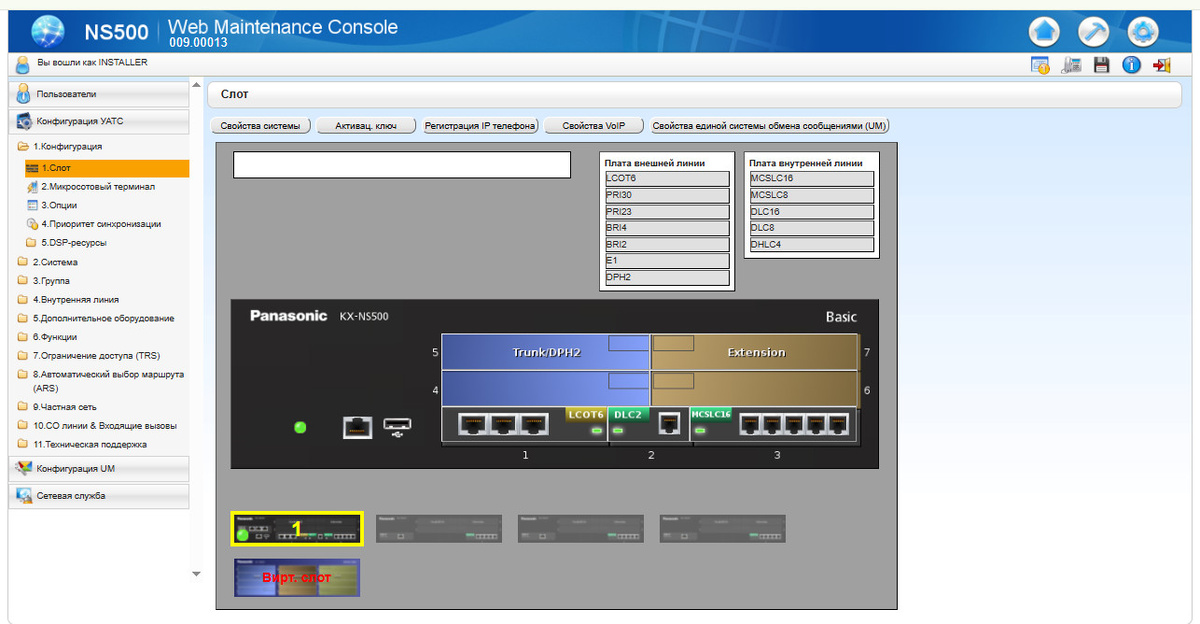
Task: Click the desk phone icon in toolbar
Action: 1071,66
